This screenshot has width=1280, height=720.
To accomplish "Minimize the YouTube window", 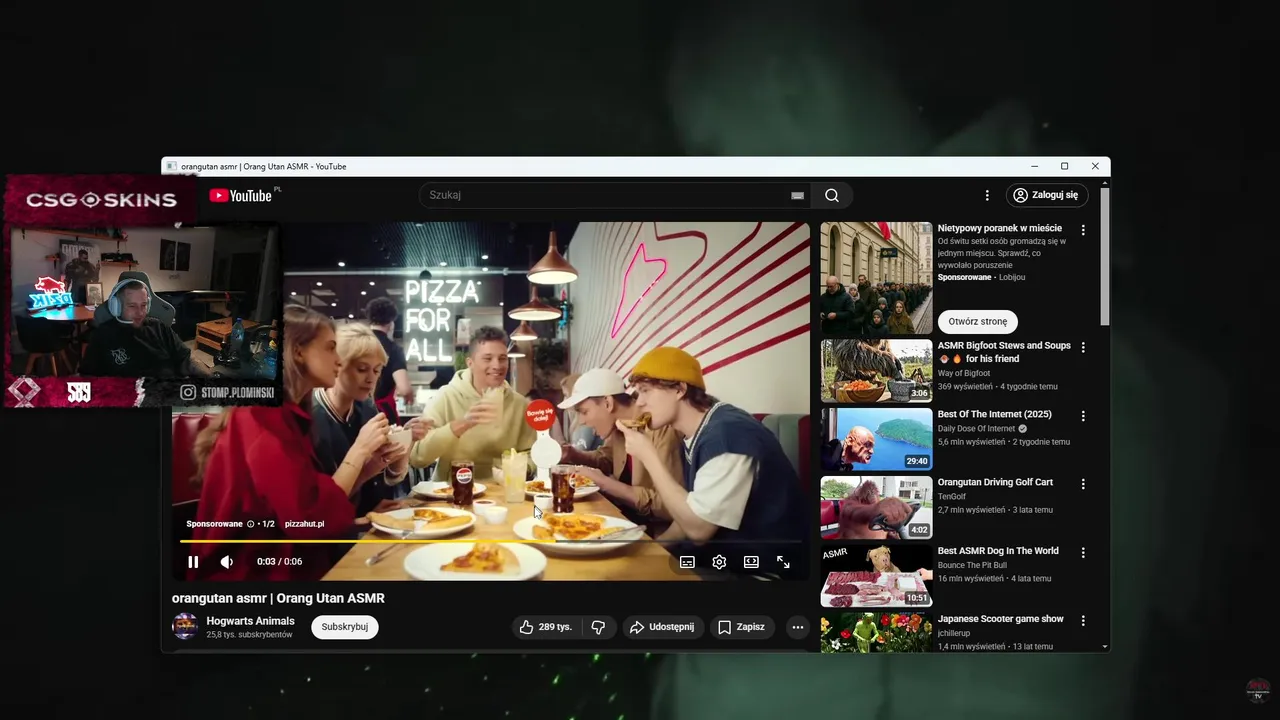I will coord(1034,166).
